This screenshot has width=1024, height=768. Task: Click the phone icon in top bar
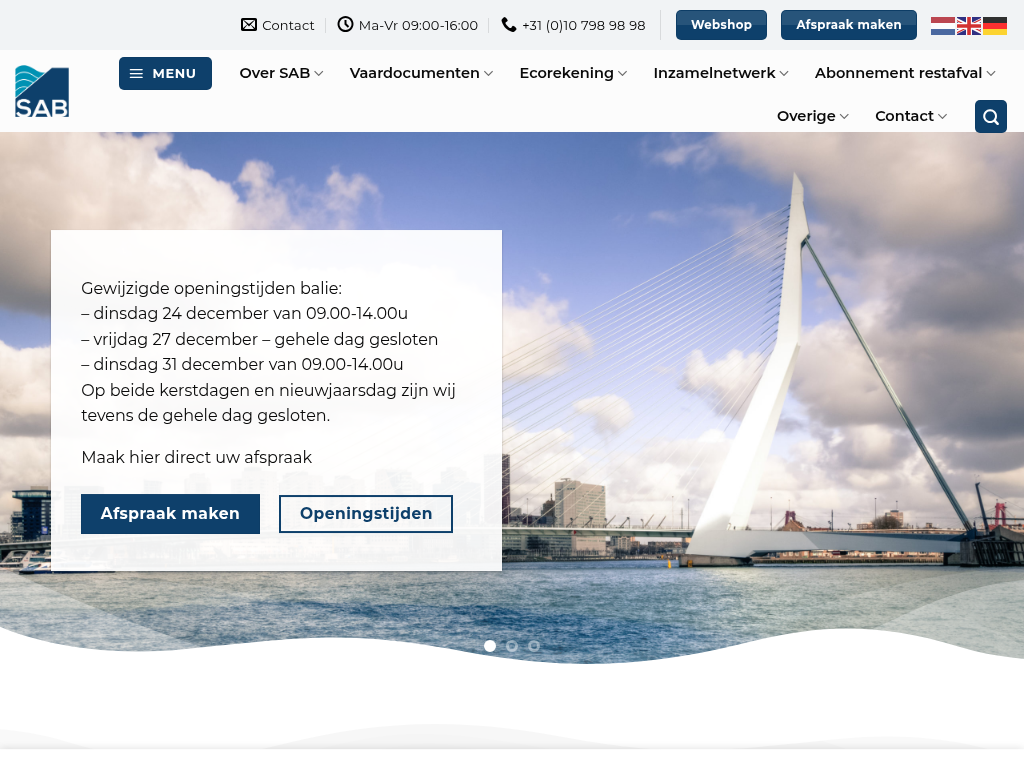point(509,25)
